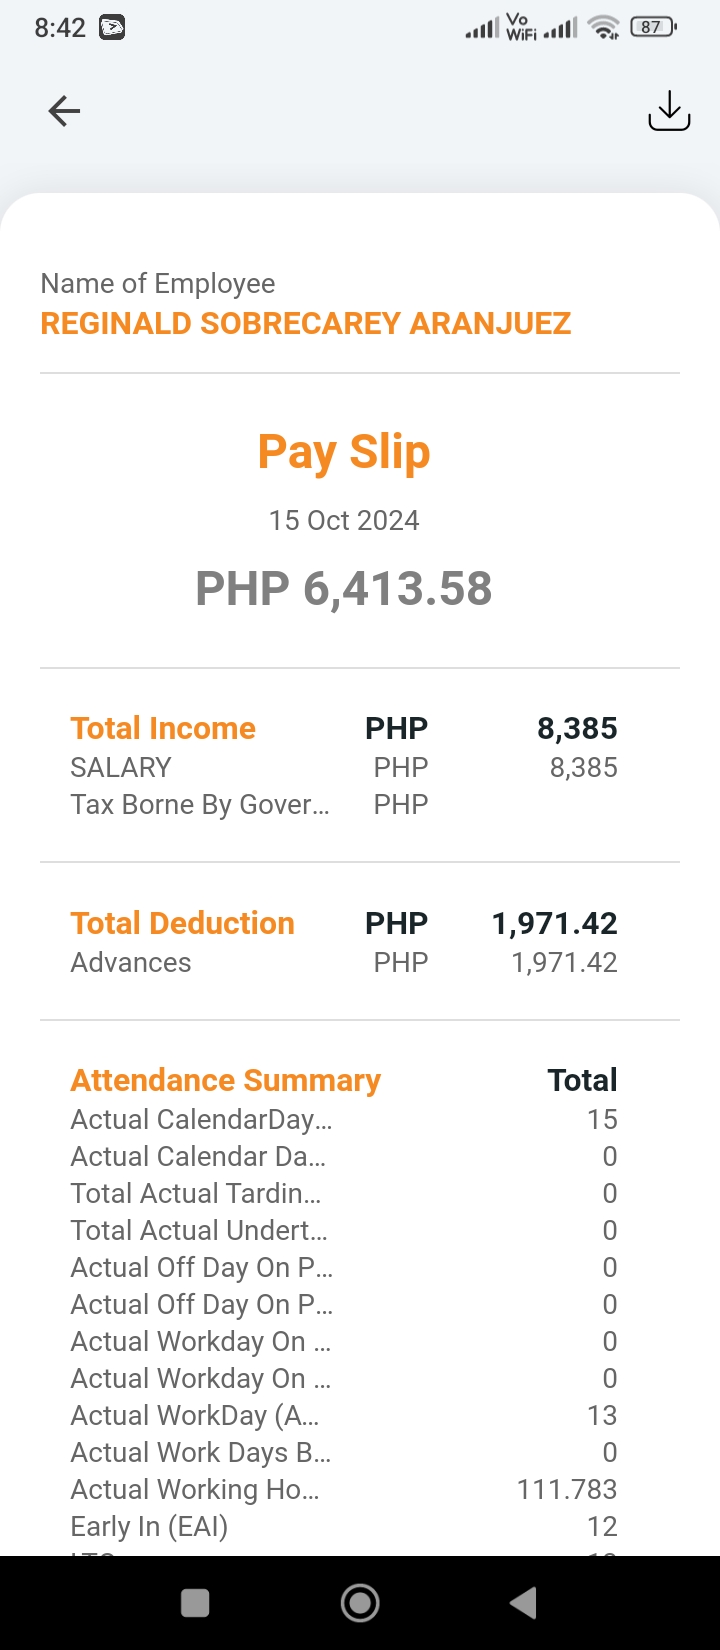Tap the battery status icon

tap(653, 28)
